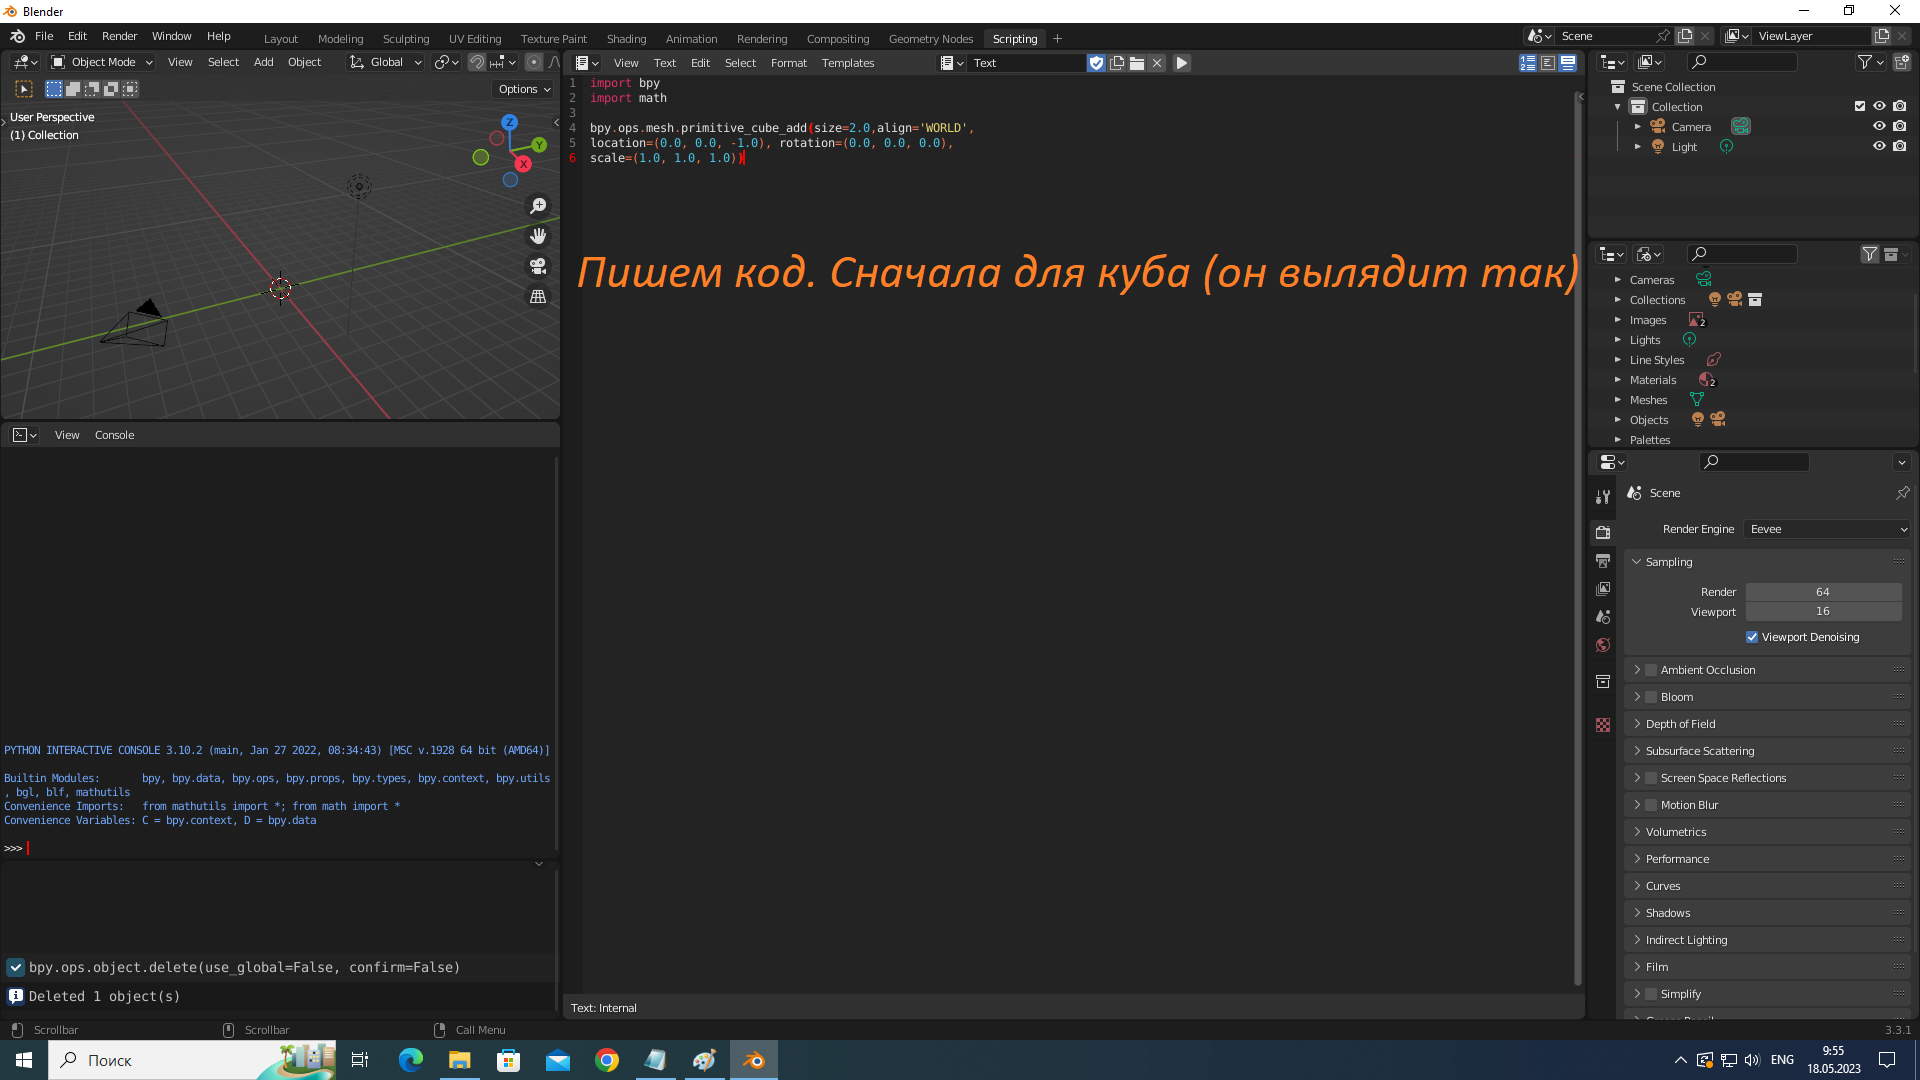Open the Add menu in 3D viewport
Image resolution: width=1920 pixels, height=1080 pixels.
(263, 62)
